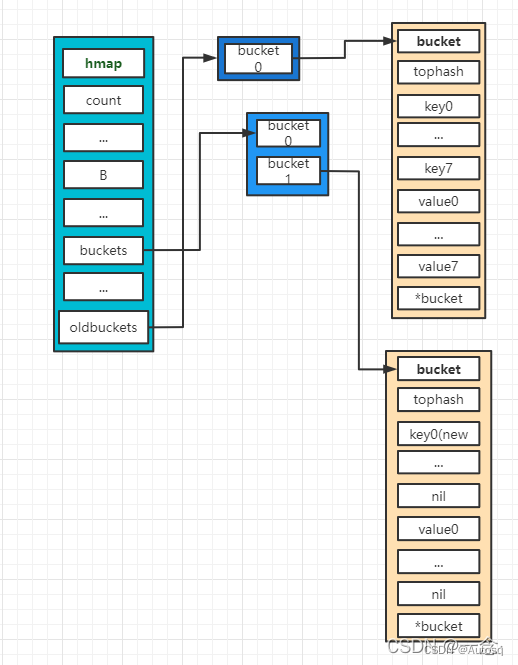The image size is (518, 665).
Task: Select tophash in the struct containing key7
Action: pos(439,72)
